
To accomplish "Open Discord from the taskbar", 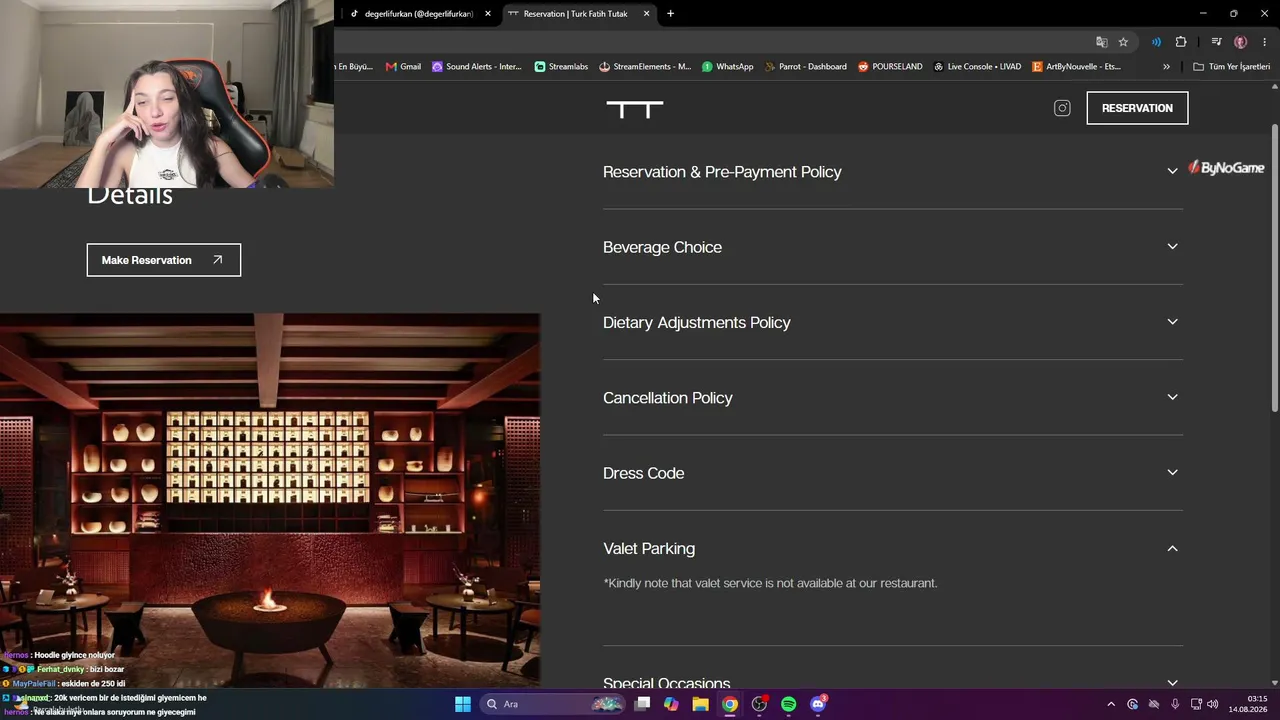I will point(818,704).
